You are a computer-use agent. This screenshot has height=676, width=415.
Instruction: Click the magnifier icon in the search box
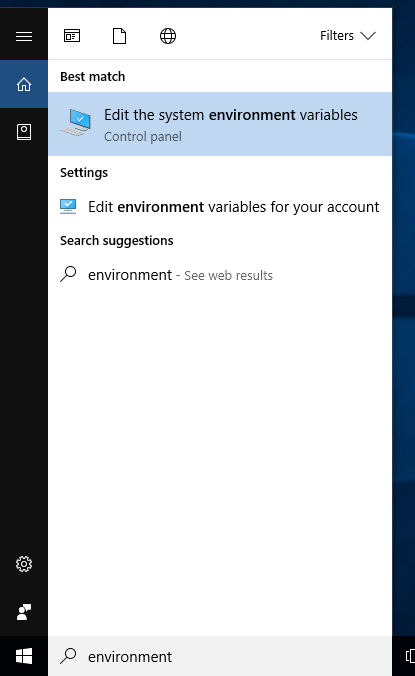pyautogui.click(x=68, y=656)
